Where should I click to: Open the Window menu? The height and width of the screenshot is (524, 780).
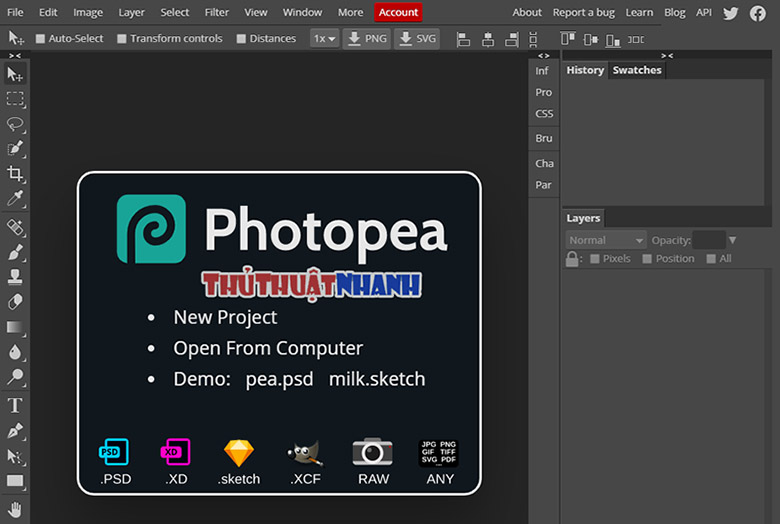coord(302,12)
